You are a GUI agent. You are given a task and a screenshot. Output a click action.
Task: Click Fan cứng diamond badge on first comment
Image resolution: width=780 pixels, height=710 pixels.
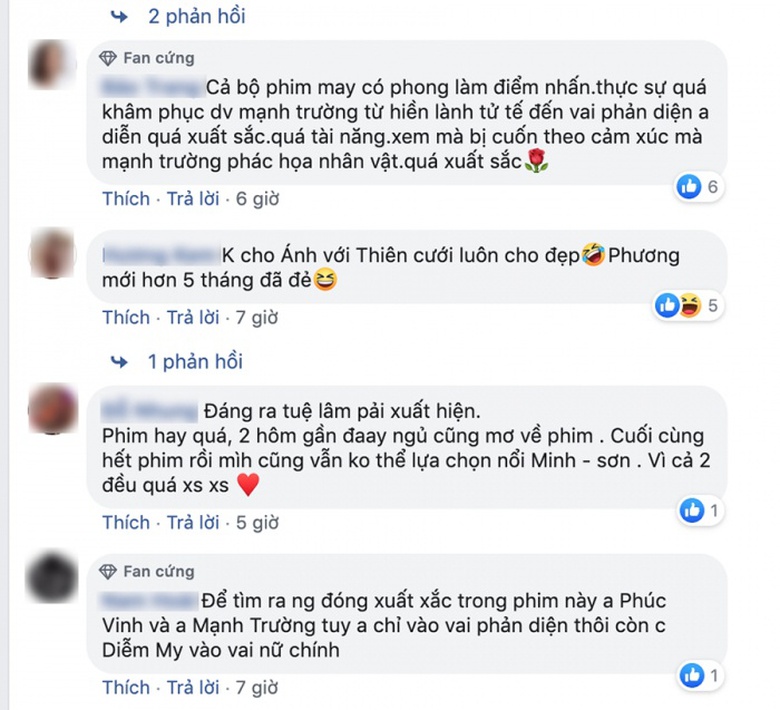(107, 58)
